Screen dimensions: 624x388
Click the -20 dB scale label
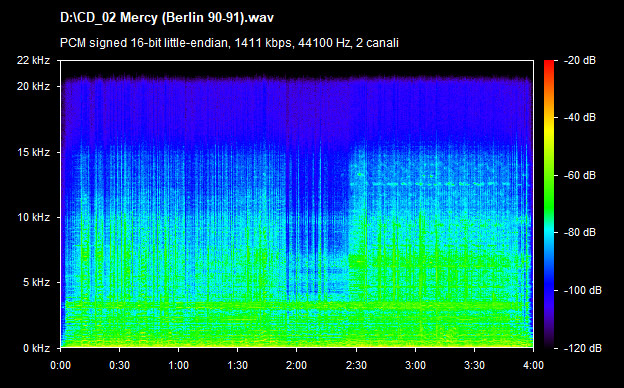click(x=580, y=60)
